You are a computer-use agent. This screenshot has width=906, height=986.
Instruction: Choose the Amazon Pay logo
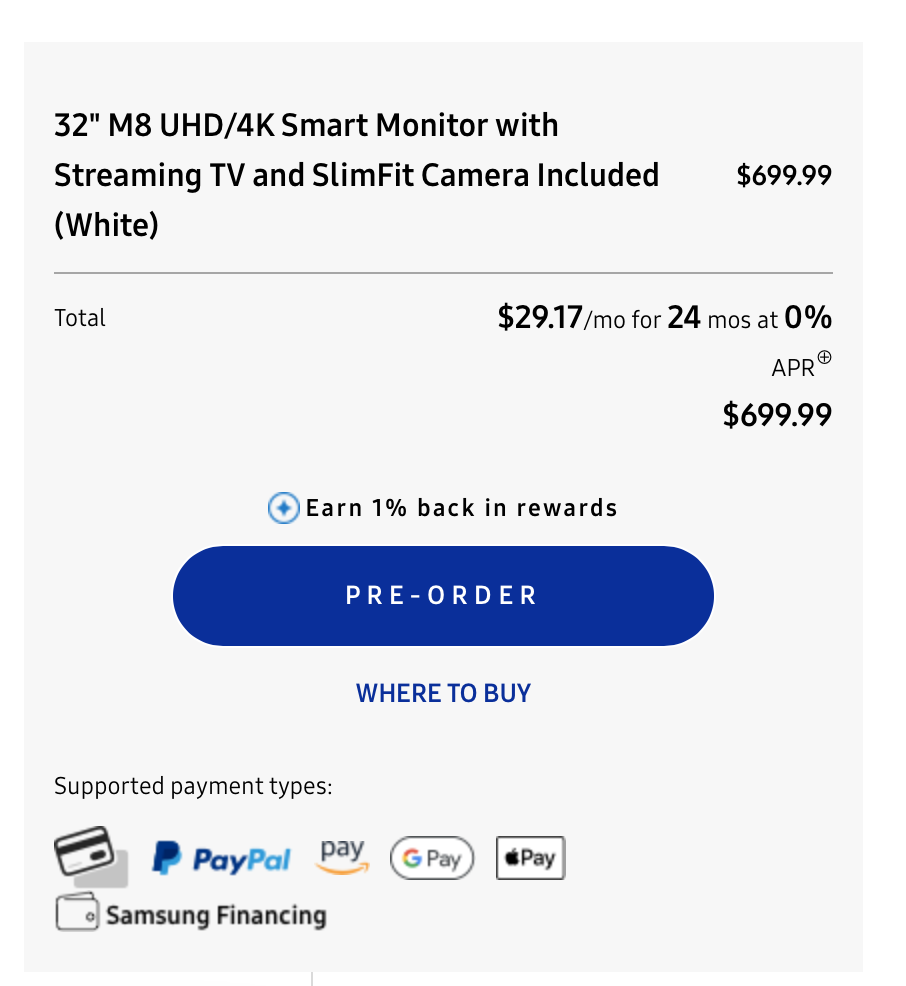[x=343, y=856]
